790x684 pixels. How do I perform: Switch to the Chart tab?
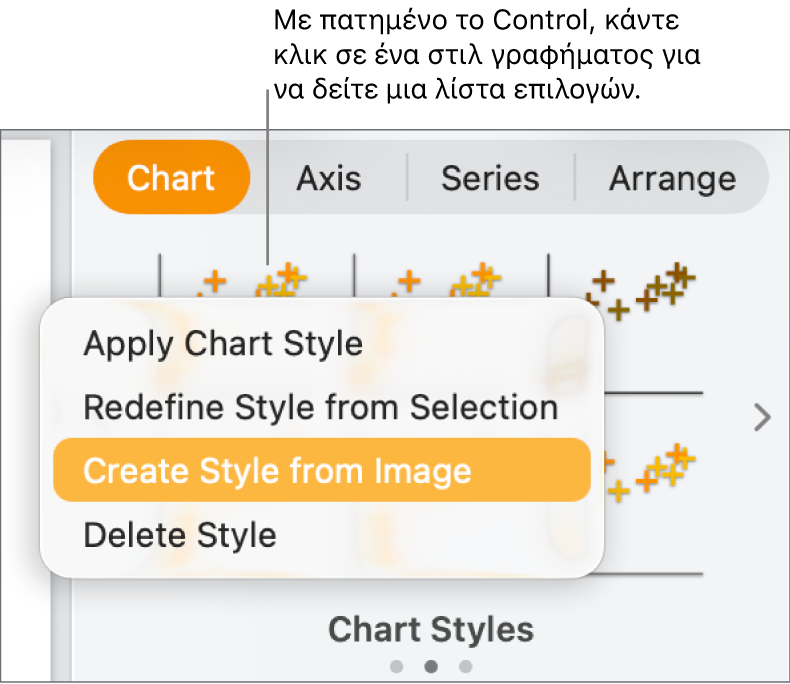click(171, 178)
